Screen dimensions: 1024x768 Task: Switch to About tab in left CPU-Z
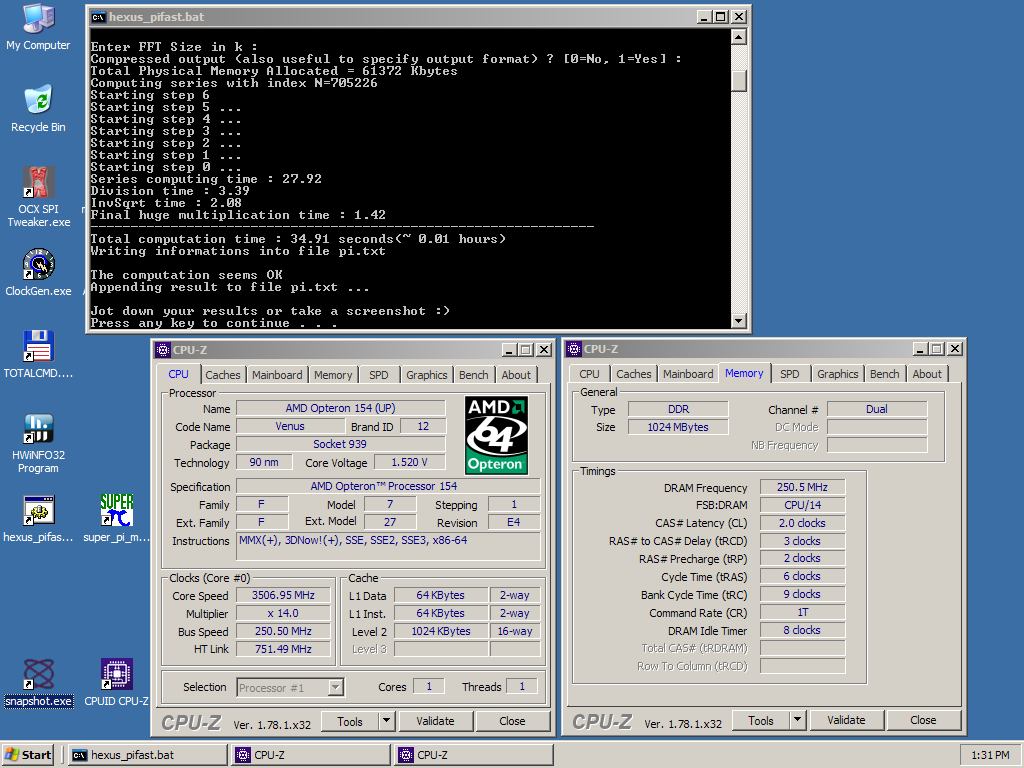tap(517, 375)
